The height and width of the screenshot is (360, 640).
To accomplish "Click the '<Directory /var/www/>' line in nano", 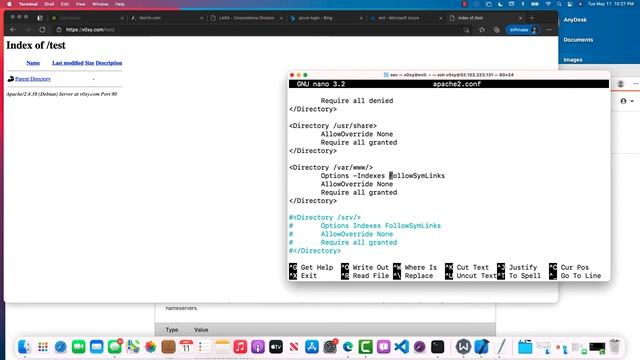I will 331,167.
